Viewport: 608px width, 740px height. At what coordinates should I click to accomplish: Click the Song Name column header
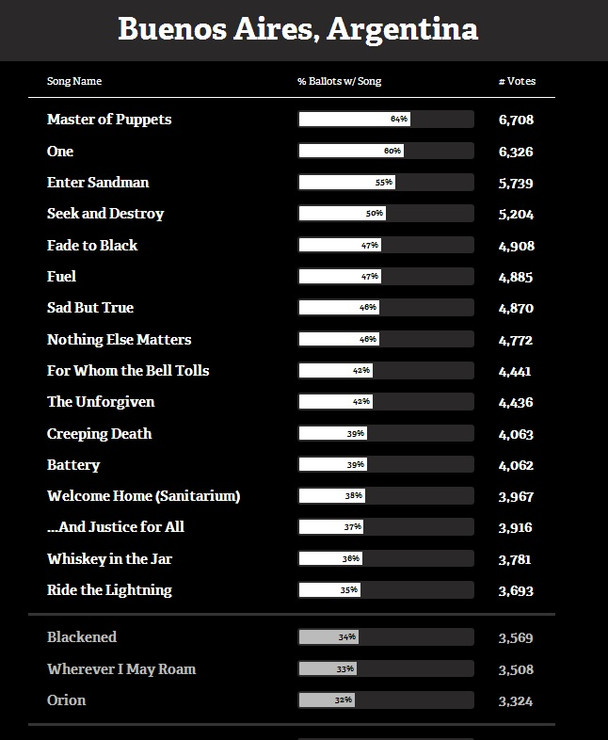point(74,81)
